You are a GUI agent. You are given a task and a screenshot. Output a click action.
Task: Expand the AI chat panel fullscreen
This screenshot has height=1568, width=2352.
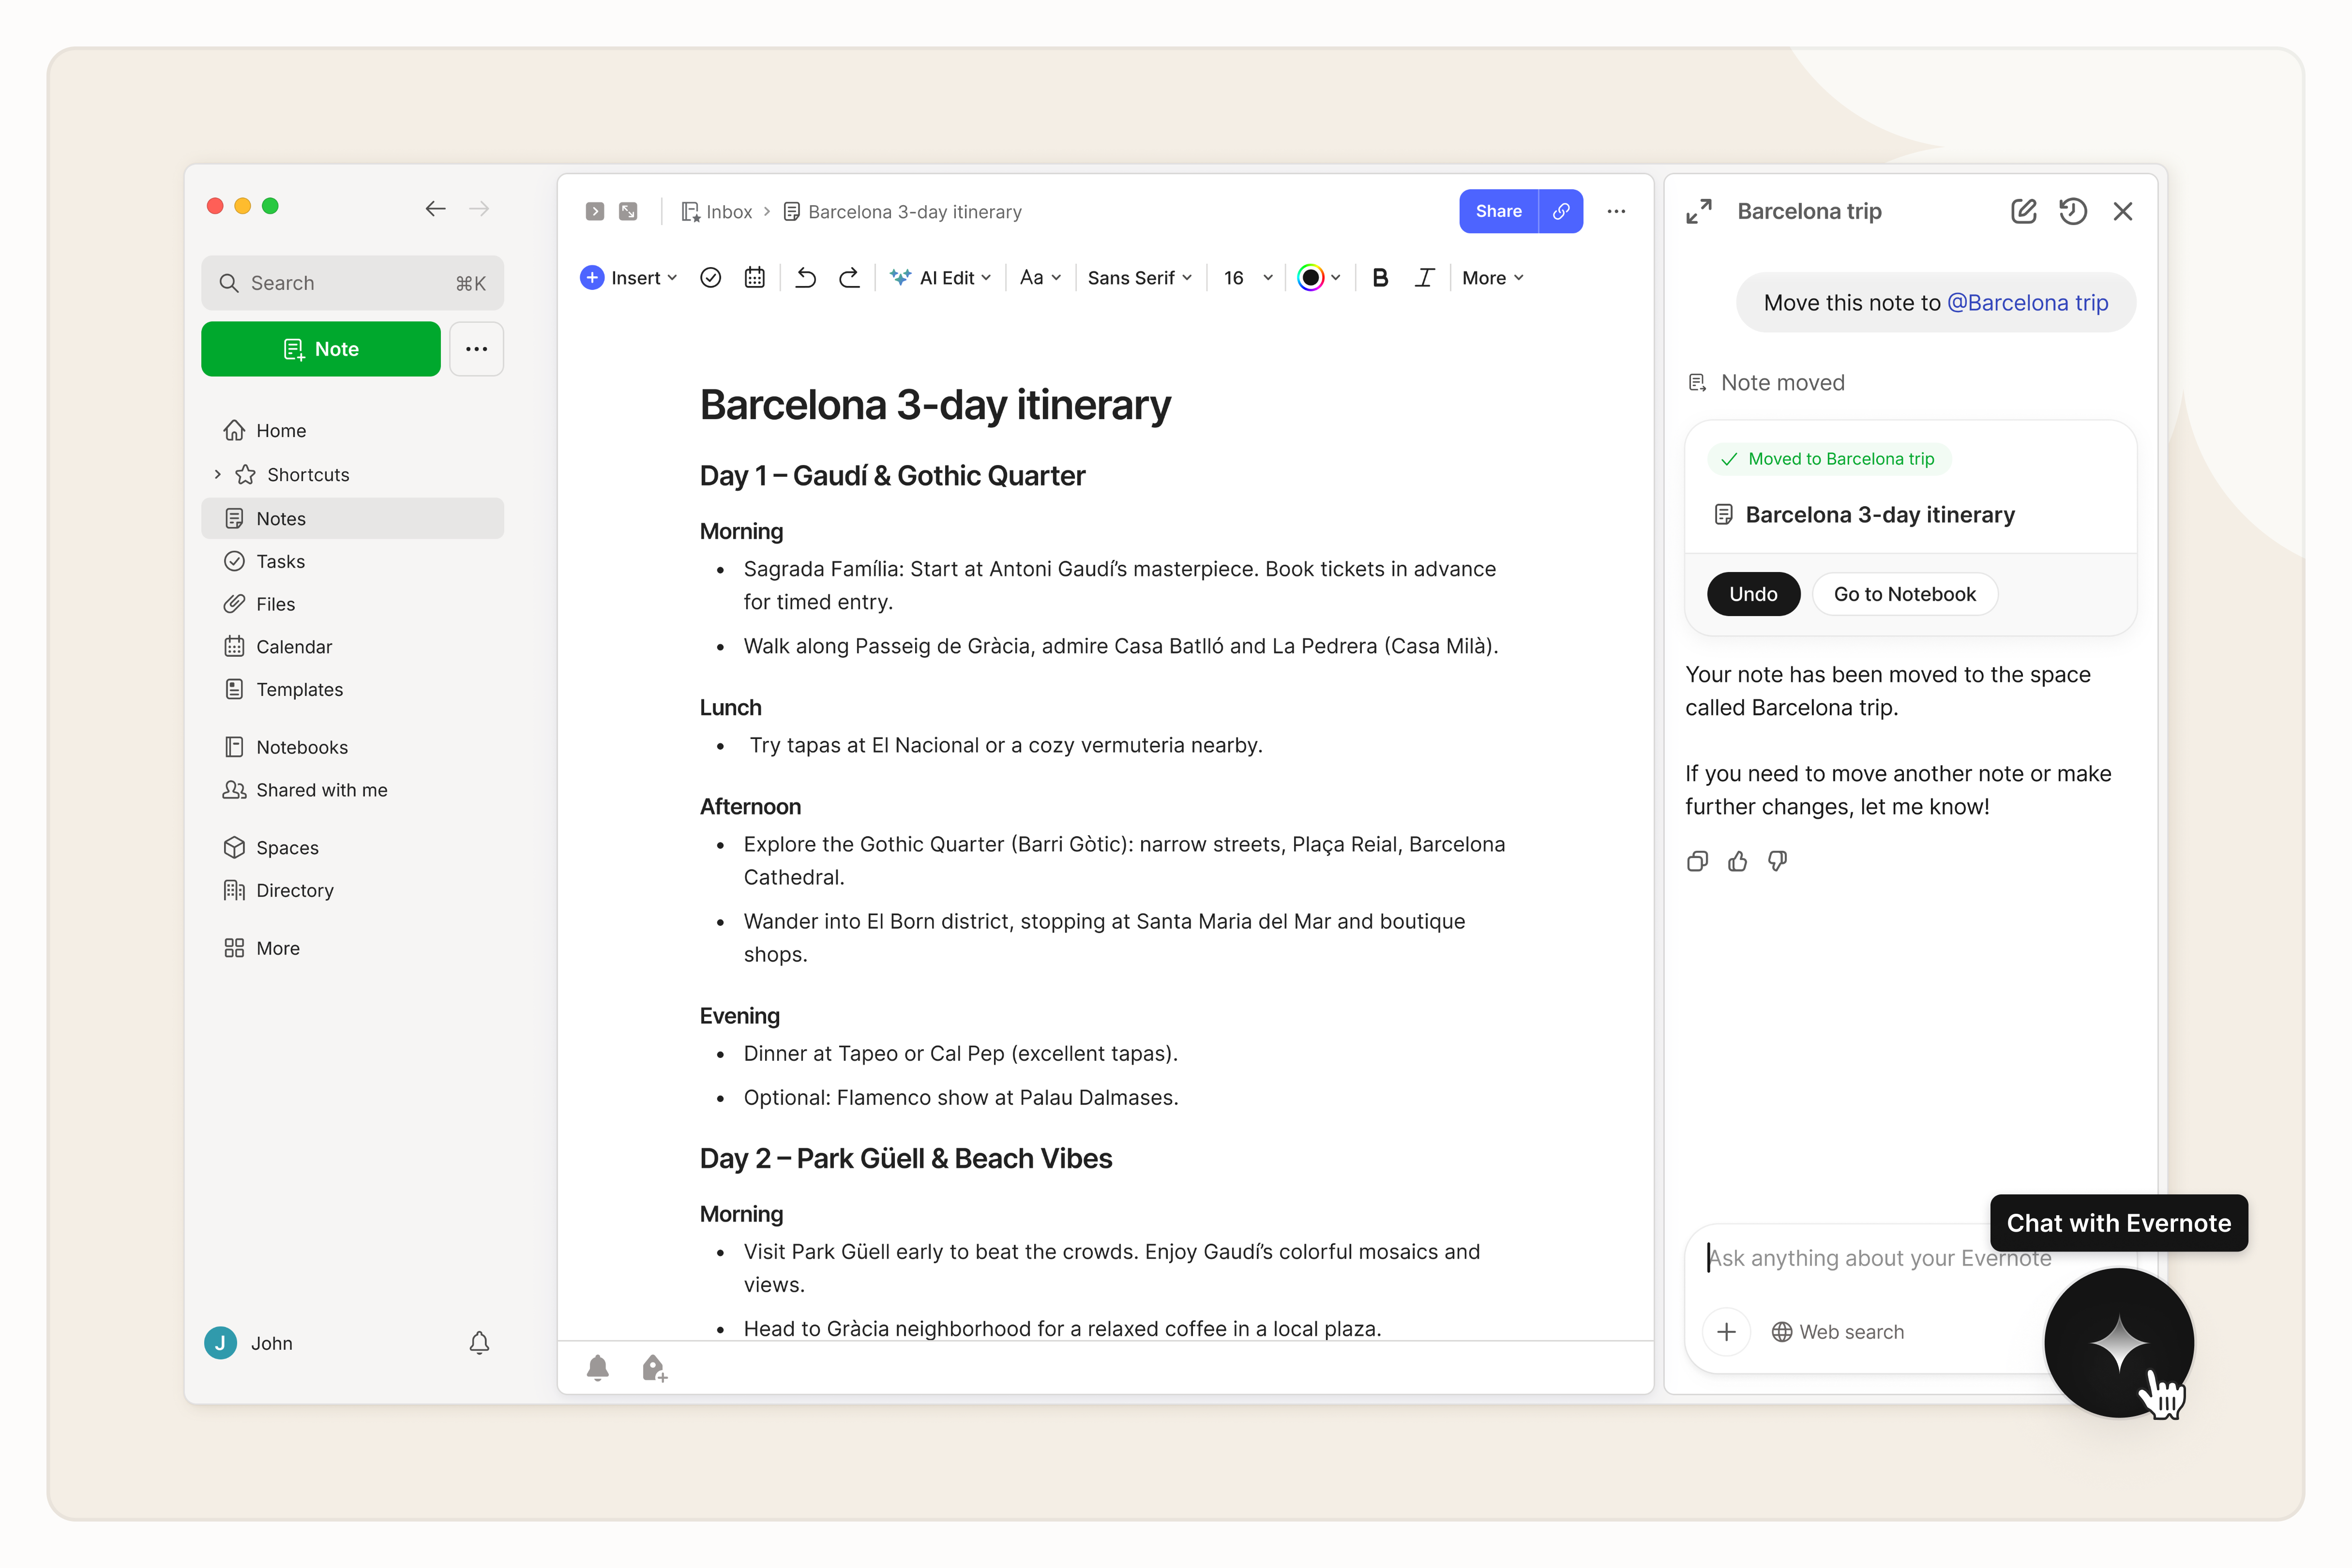coord(1698,211)
